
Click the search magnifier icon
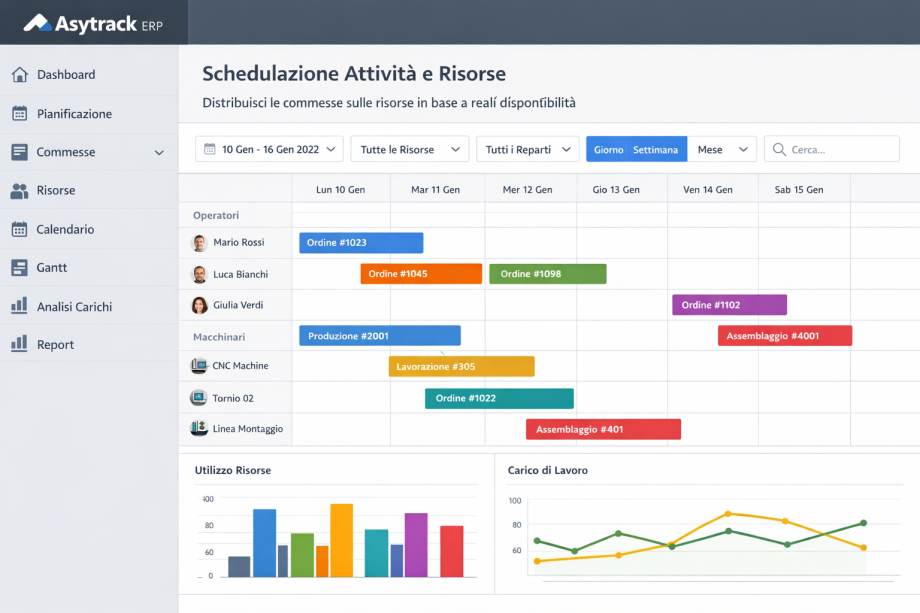(779, 150)
